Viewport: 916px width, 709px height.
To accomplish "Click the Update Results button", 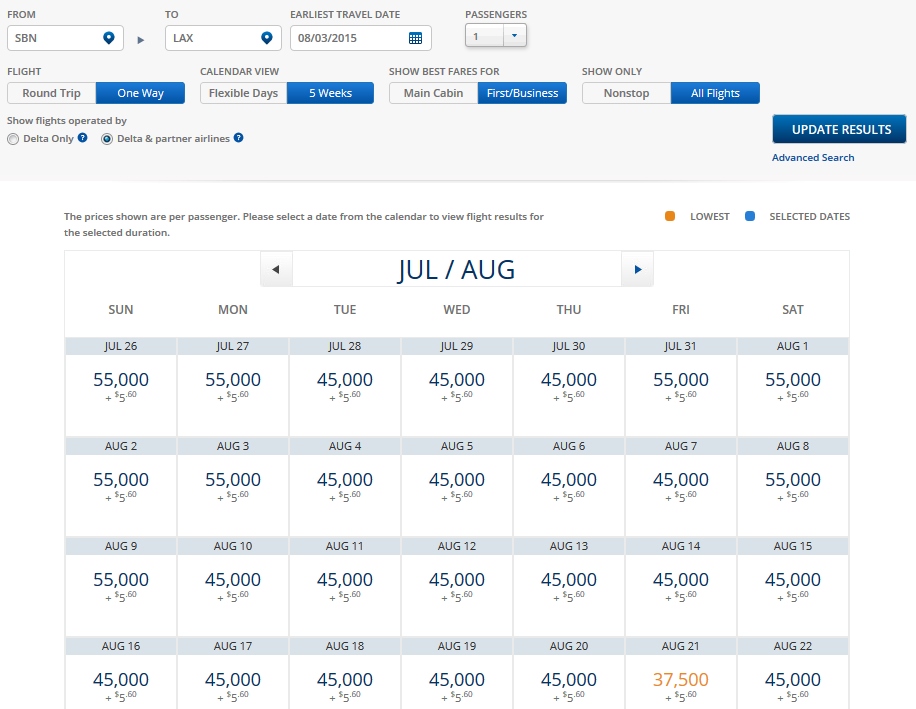I will point(840,129).
